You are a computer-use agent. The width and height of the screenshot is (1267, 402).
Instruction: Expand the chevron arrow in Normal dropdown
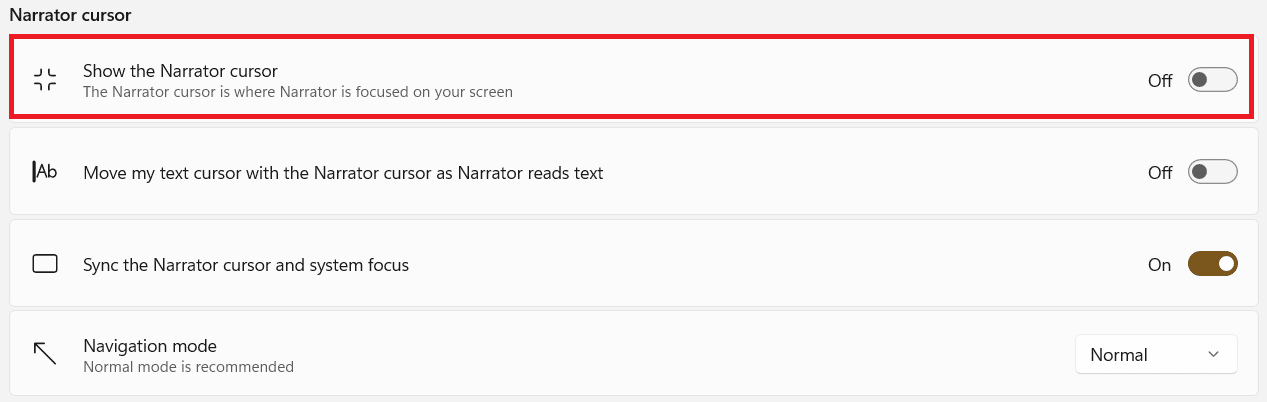(1213, 354)
